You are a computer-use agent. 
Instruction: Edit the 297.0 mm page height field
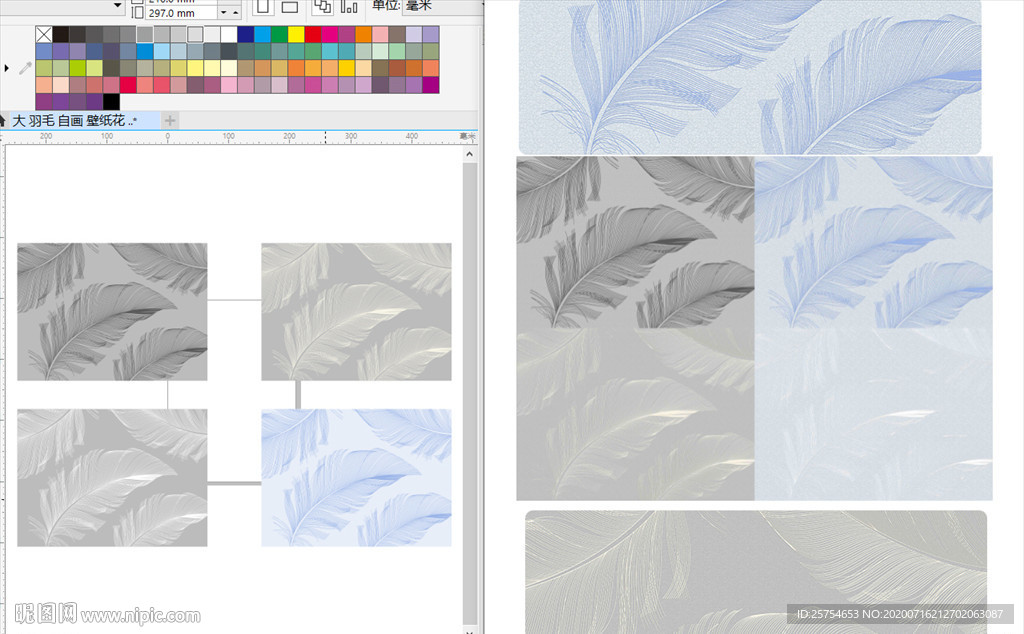[x=181, y=12]
